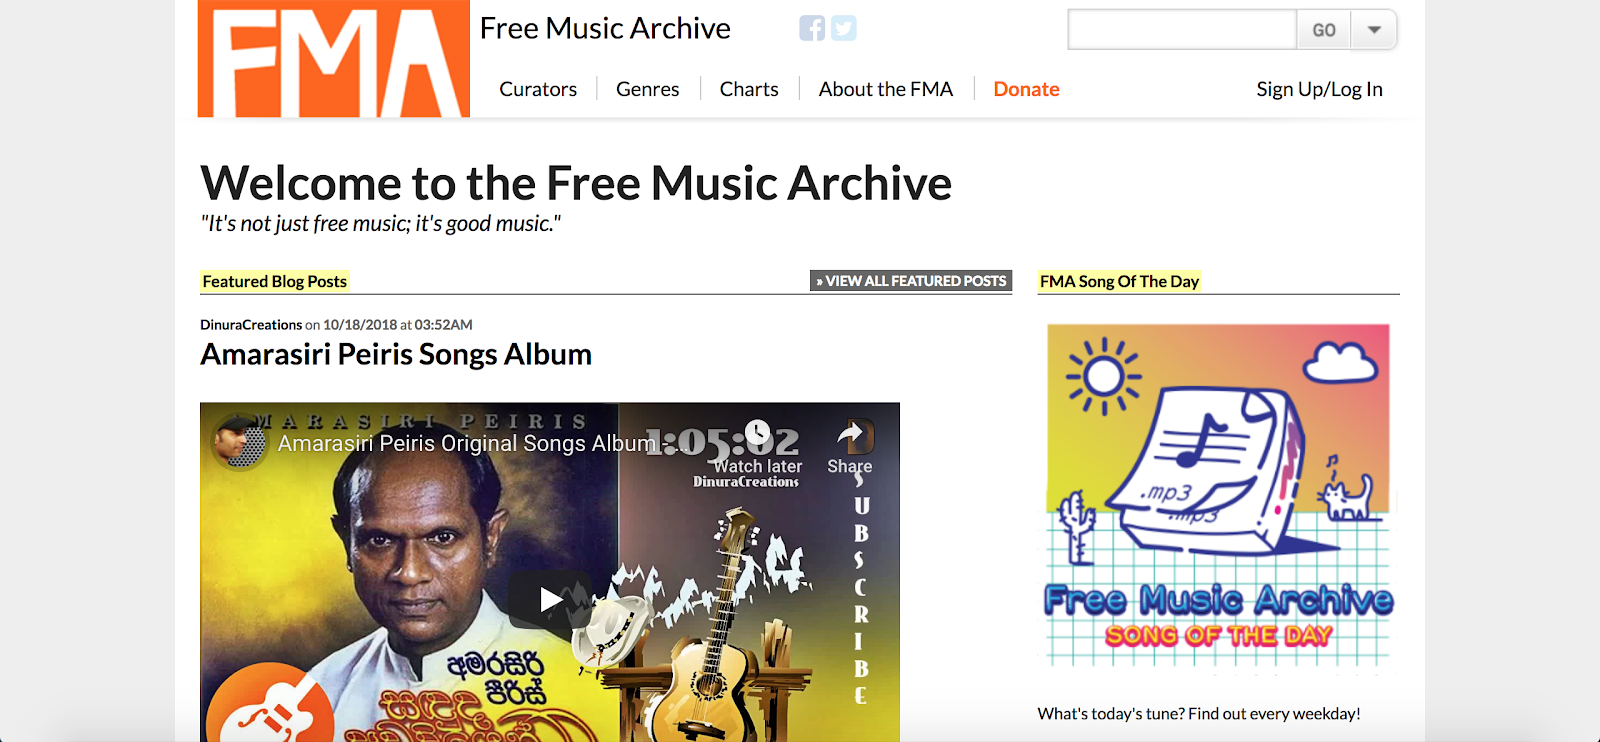Open the FMA Facebook page icon

[812, 29]
